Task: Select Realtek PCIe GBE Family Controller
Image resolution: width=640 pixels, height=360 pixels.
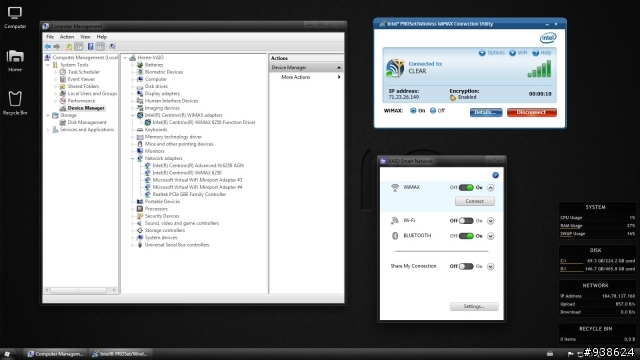Action: (189, 194)
